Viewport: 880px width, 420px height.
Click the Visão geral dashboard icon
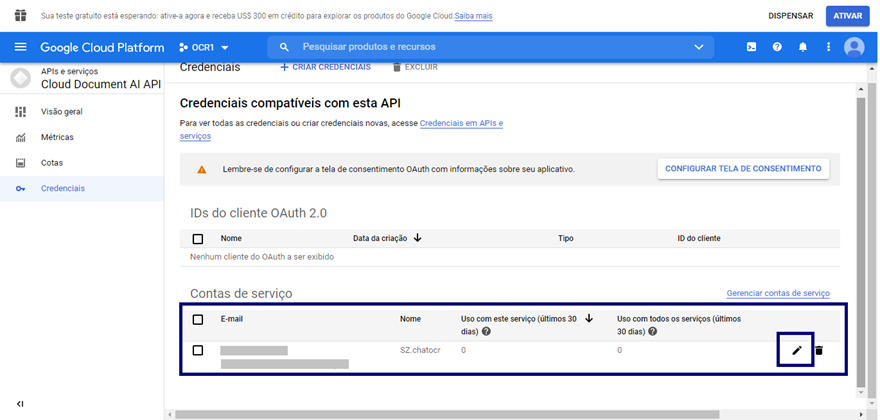point(21,112)
